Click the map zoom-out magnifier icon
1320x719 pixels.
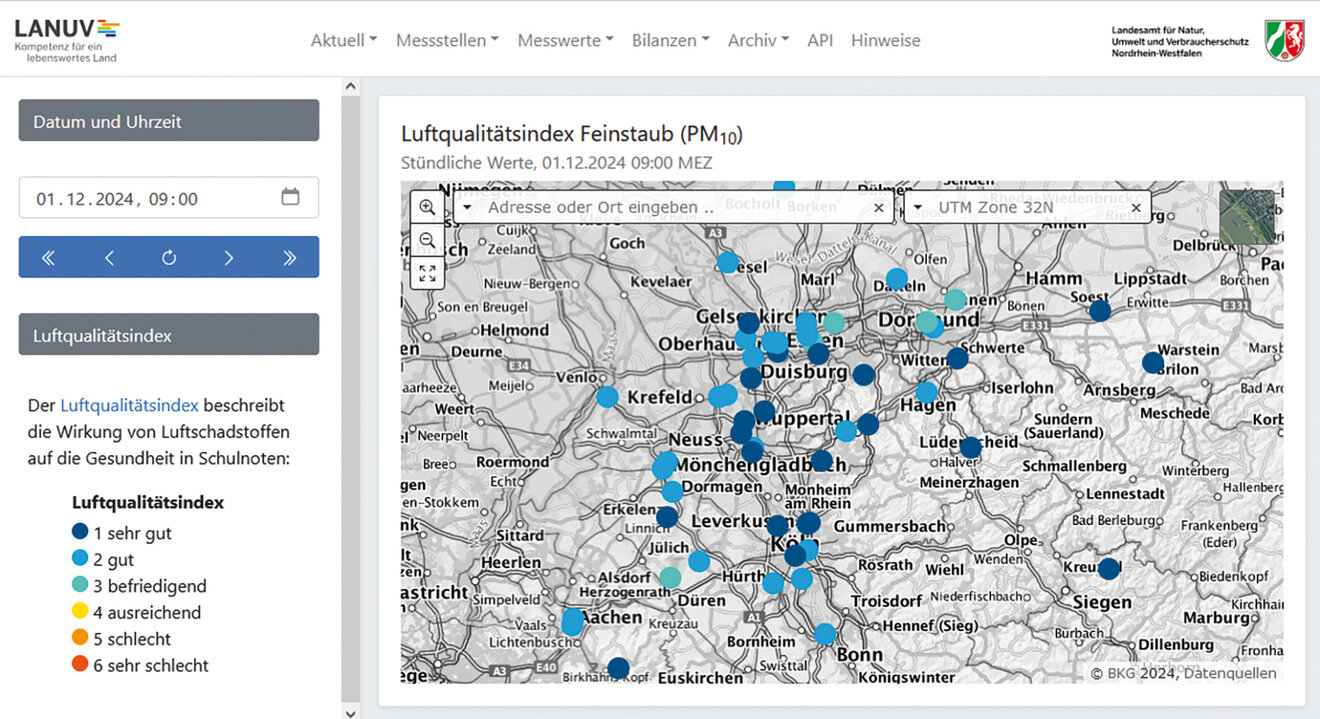coord(427,240)
